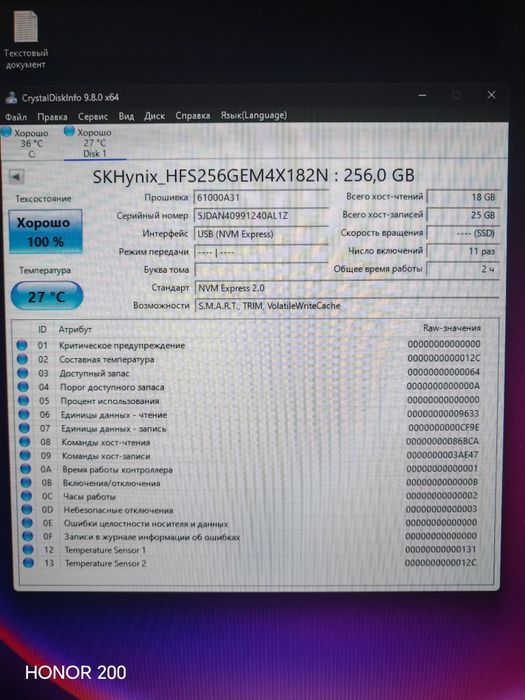Click the Raw-значения column header
Image resolution: width=525 pixels, height=700 pixels.
coord(452,328)
